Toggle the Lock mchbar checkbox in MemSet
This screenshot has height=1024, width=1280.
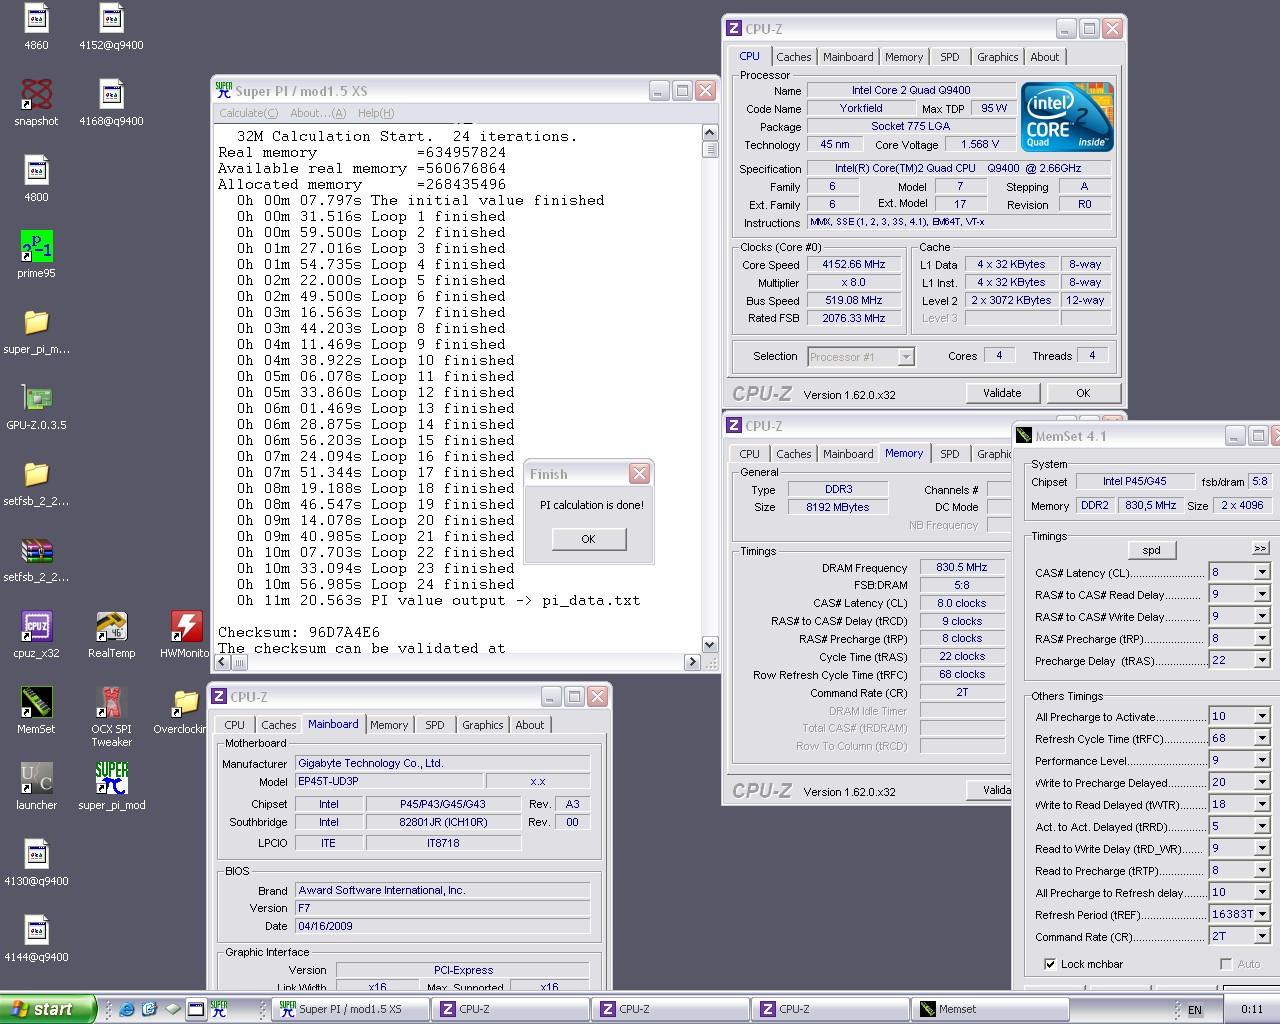1050,964
